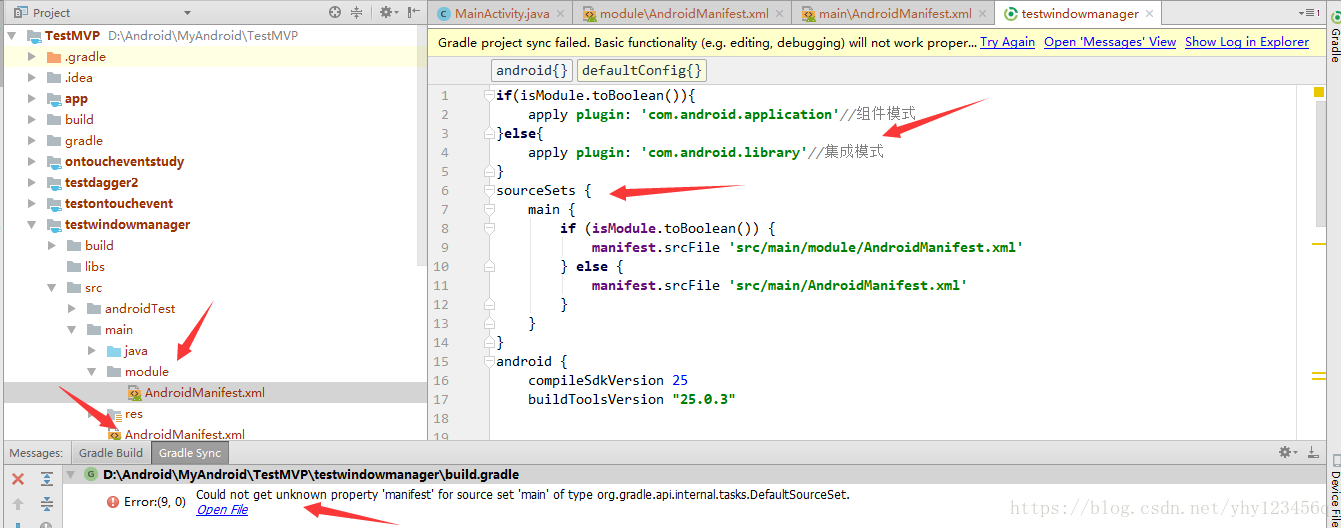Image resolution: width=1341 pixels, height=528 pixels.
Task: Close the testwindowmanager editor tab
Action: [1149, 14]
